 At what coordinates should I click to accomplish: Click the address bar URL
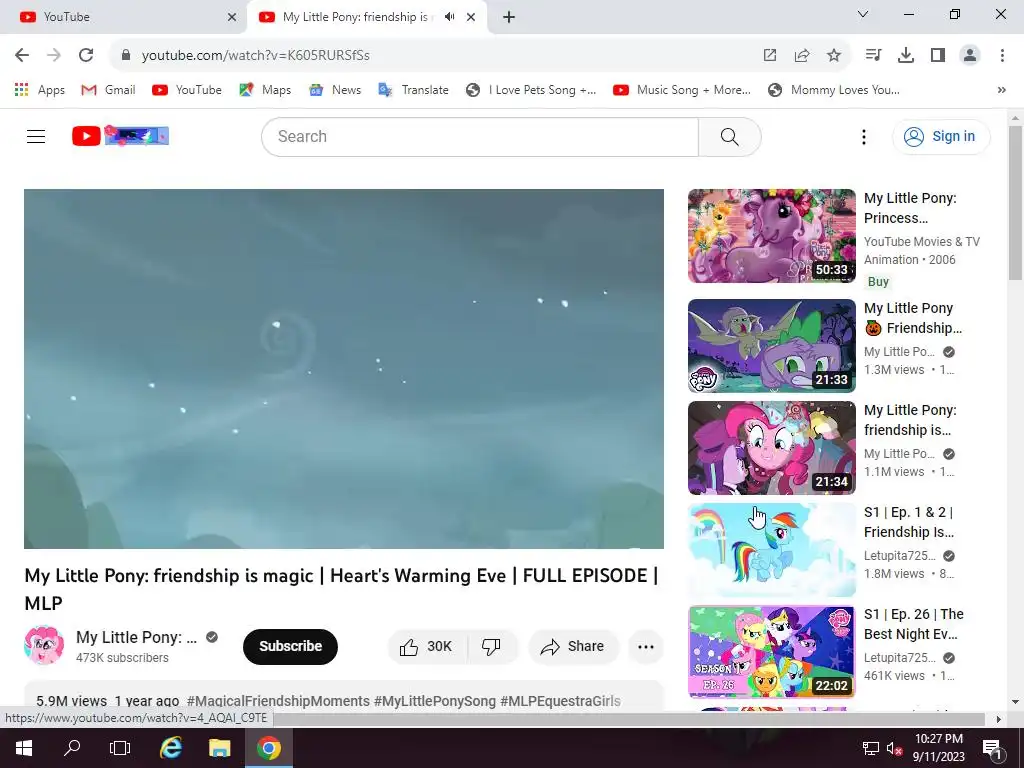(256, 56)
